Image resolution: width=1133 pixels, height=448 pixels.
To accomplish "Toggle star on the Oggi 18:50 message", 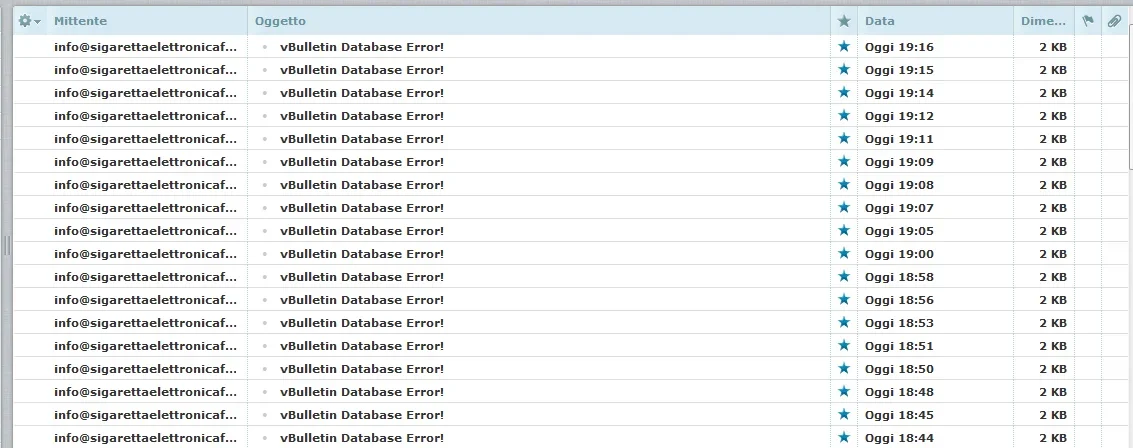I will point(844,369).
